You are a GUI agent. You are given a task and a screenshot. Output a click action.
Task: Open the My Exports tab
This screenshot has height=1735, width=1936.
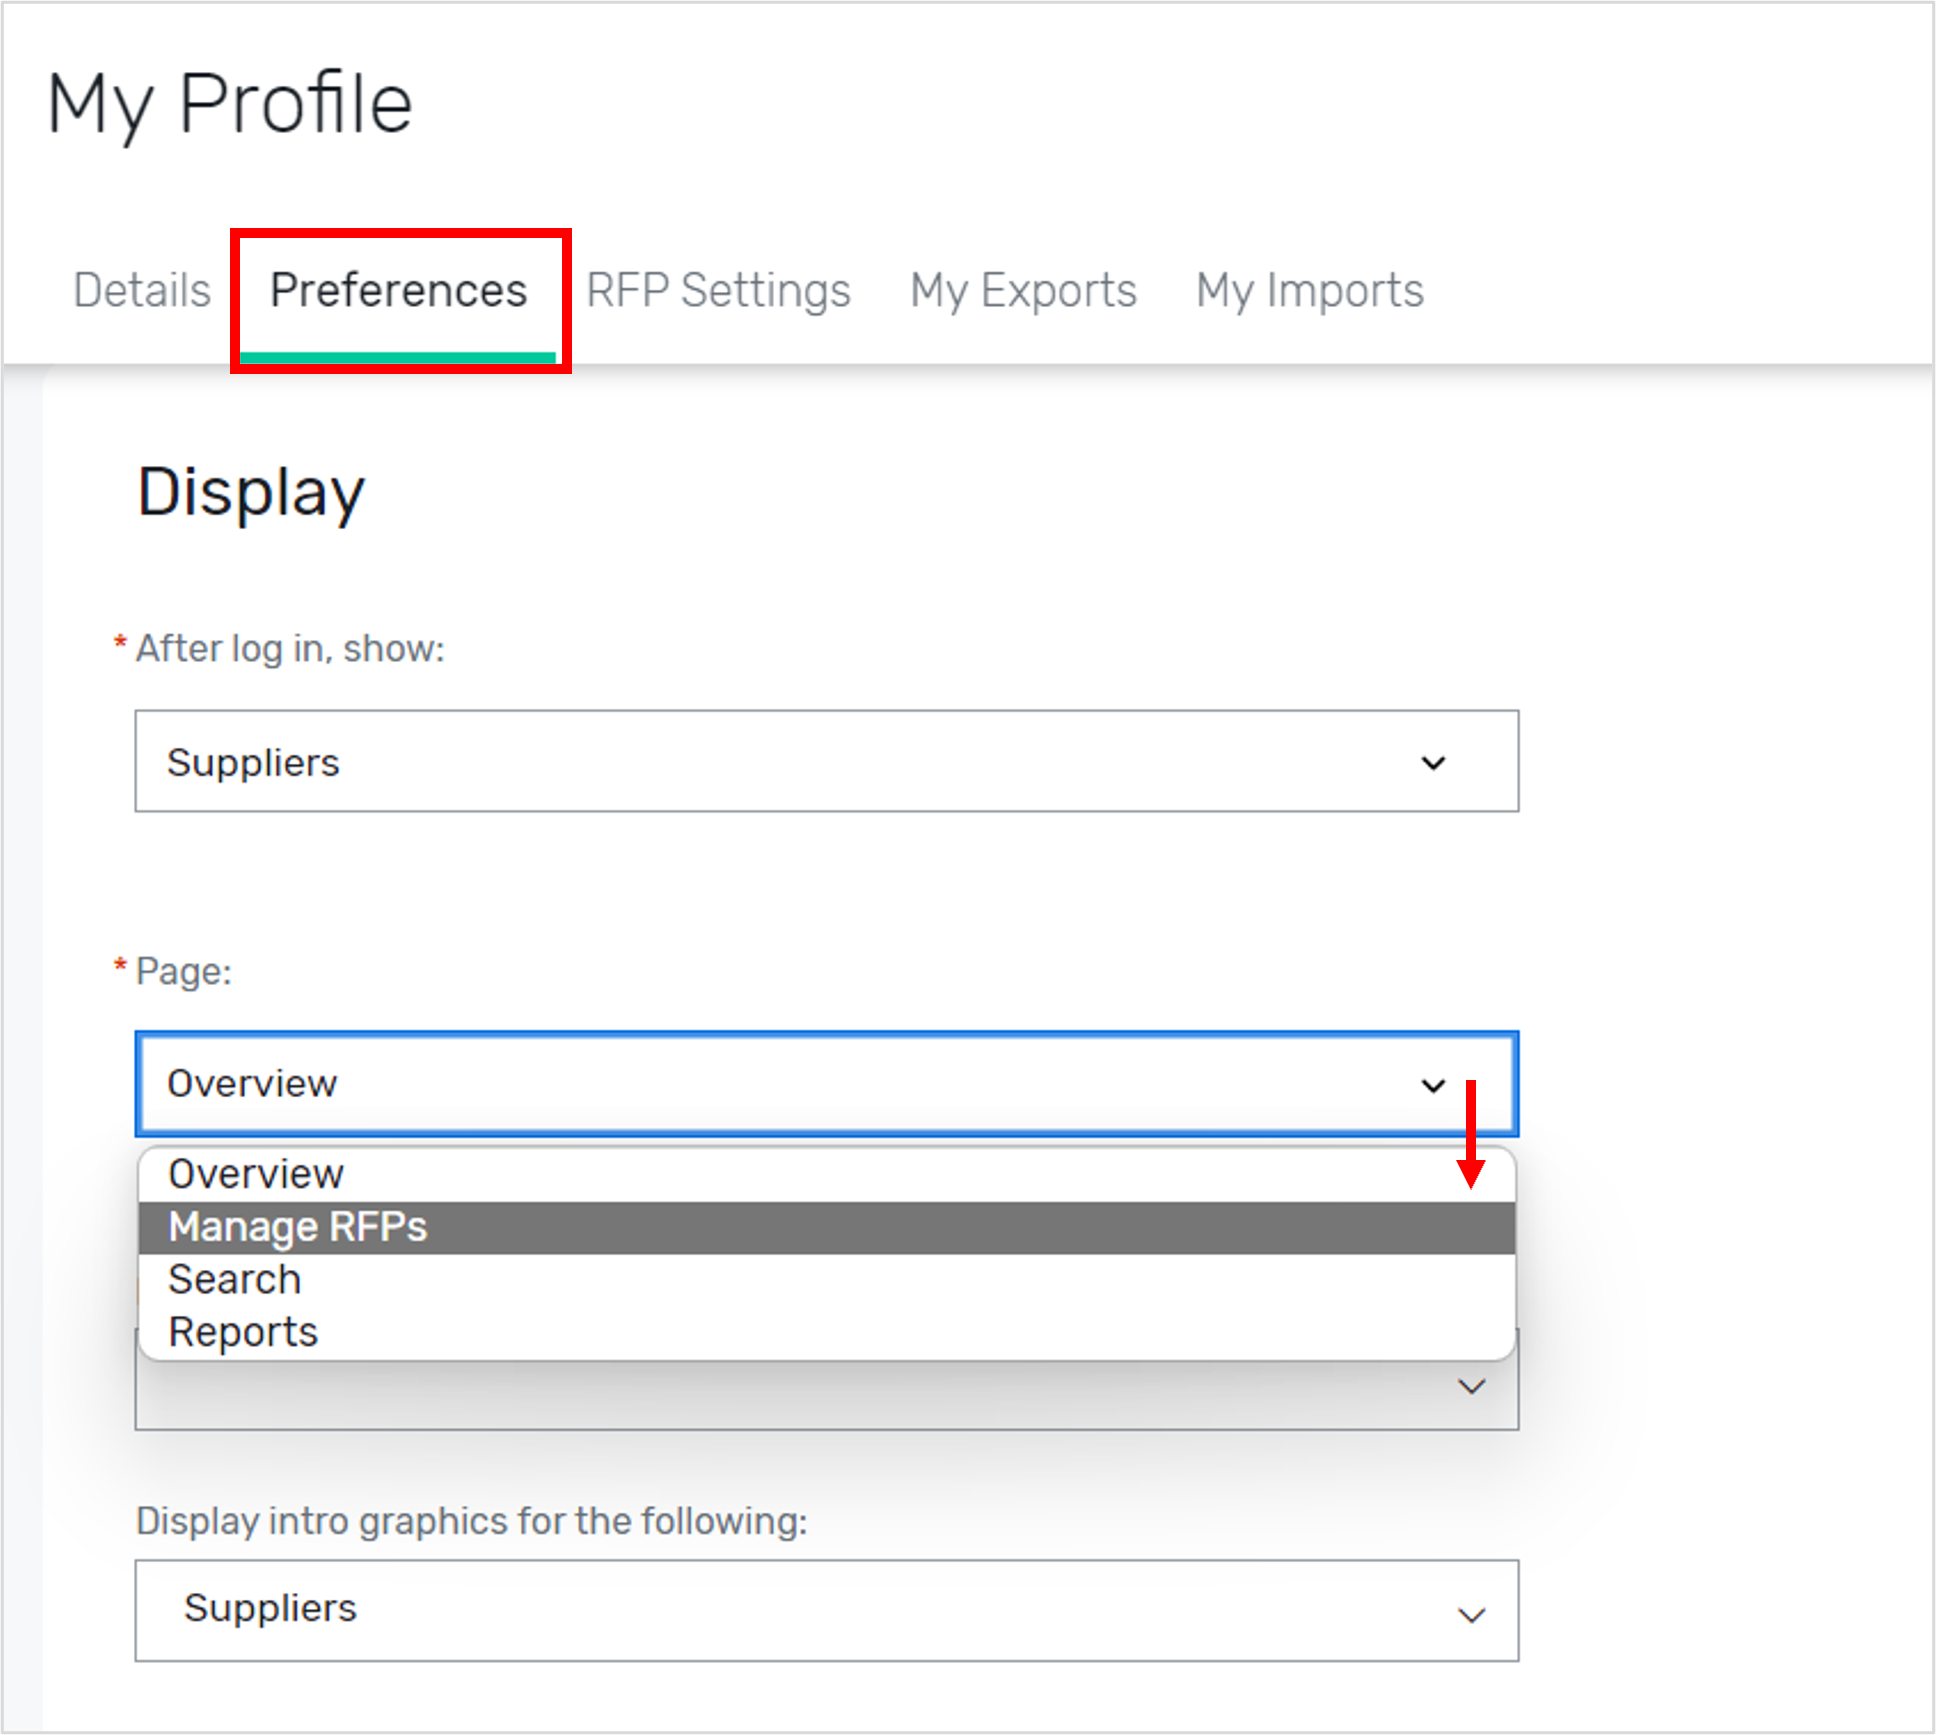point(1023,290)
